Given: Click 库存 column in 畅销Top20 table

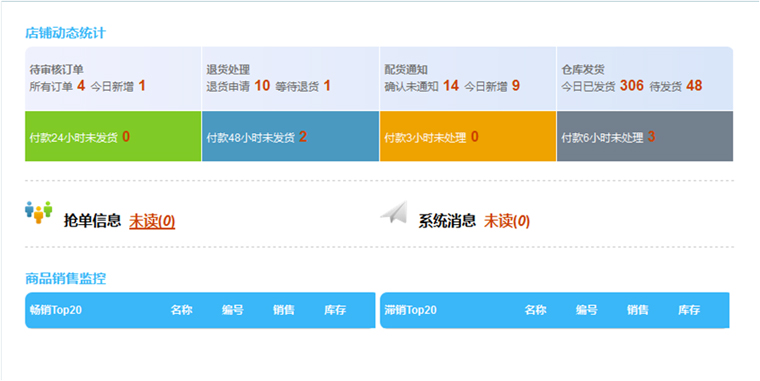Looking at the screenshot, I should (x=335, y=310).
